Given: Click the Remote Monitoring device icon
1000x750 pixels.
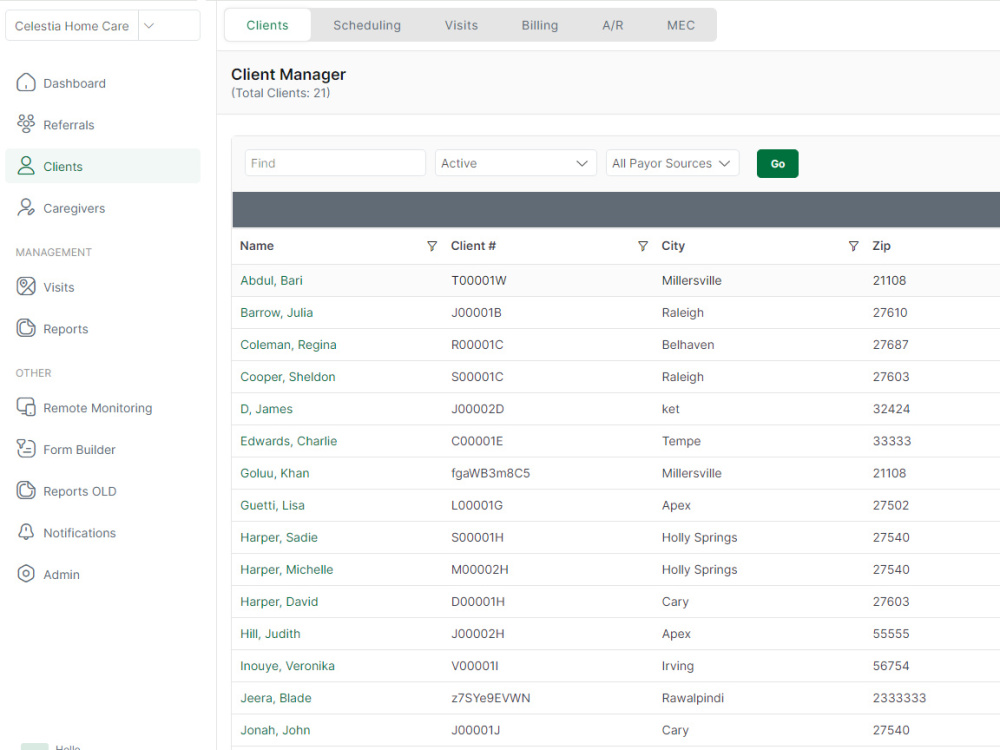Looking at the screenshot, I should (26, 407).
